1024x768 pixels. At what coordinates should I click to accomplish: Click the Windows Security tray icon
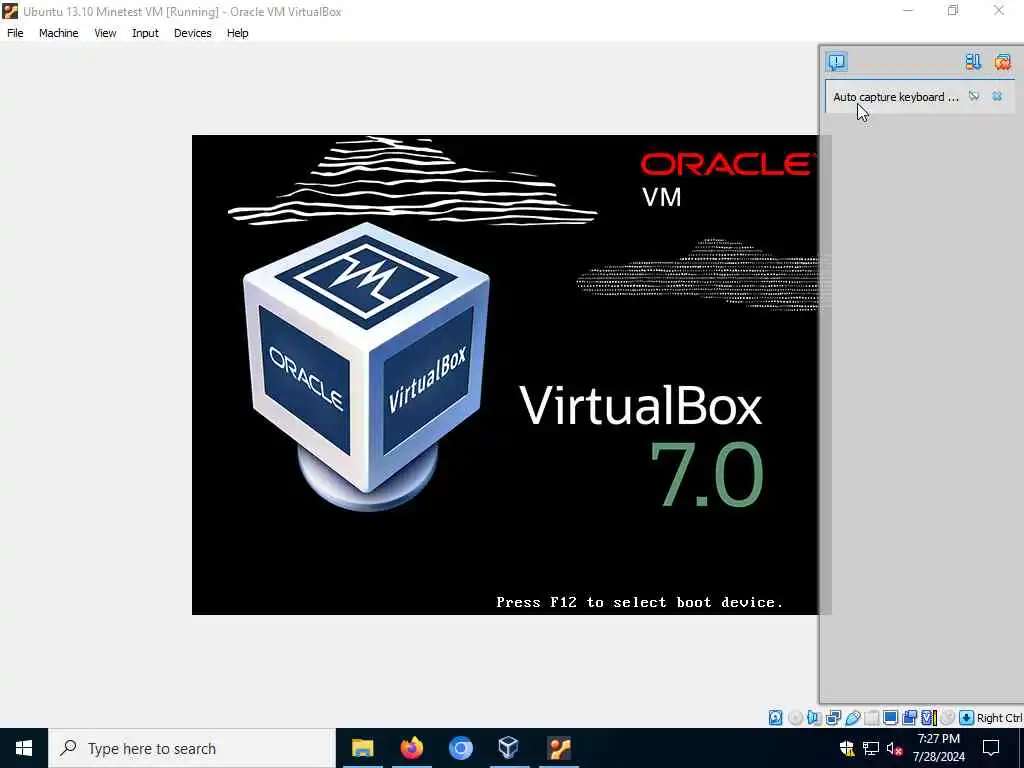coord(847,748)
